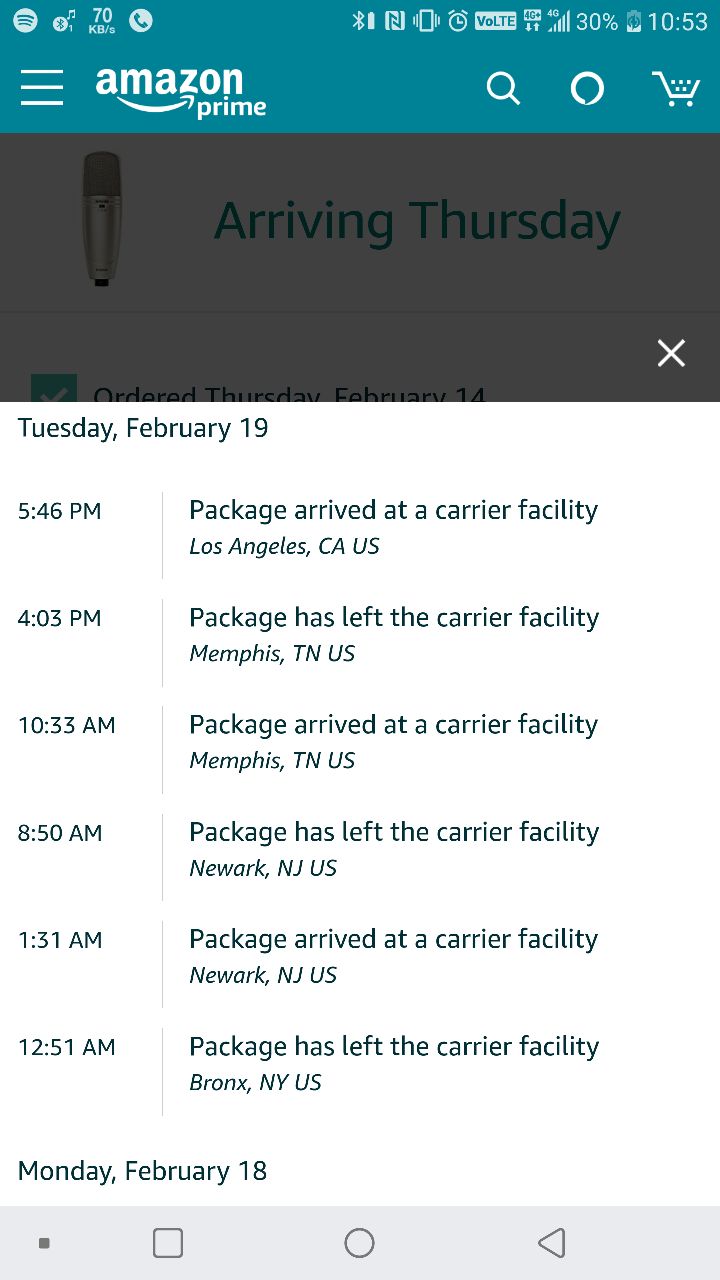Open the search magnifier icon
This screenshot has height=1280, width=720.
coord(503,89)
